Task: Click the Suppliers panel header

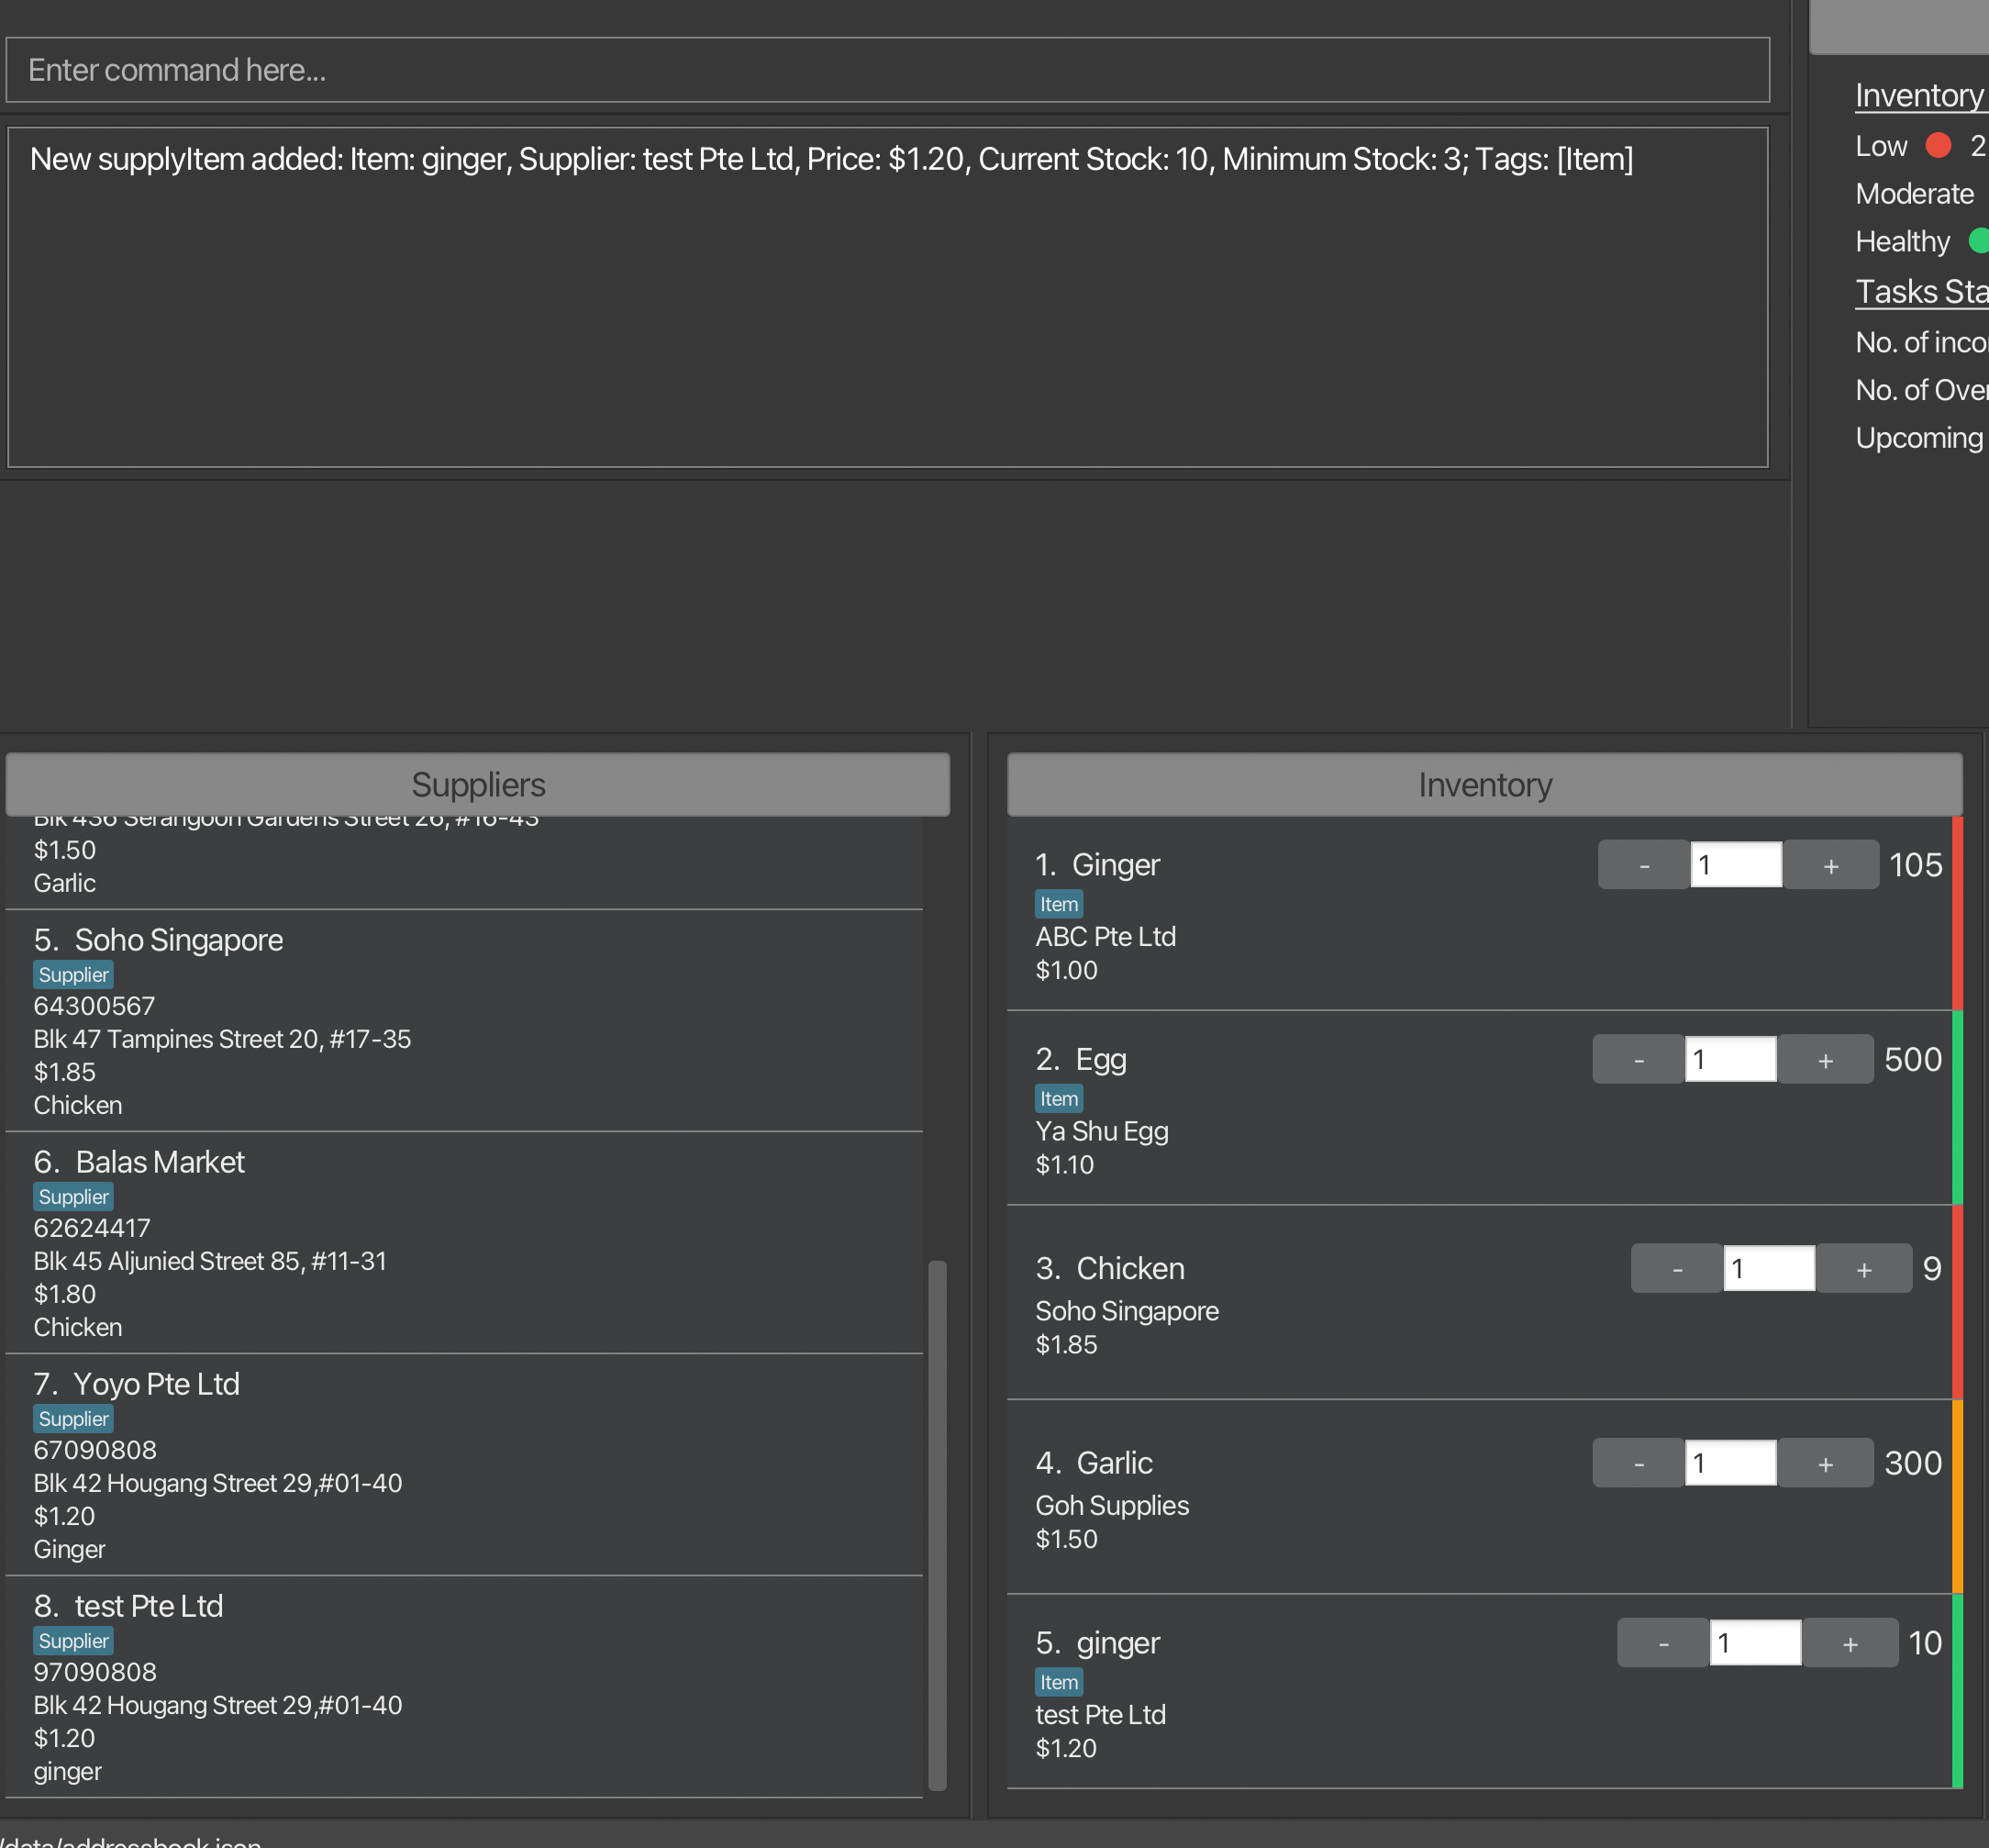Action: point(477,785)
